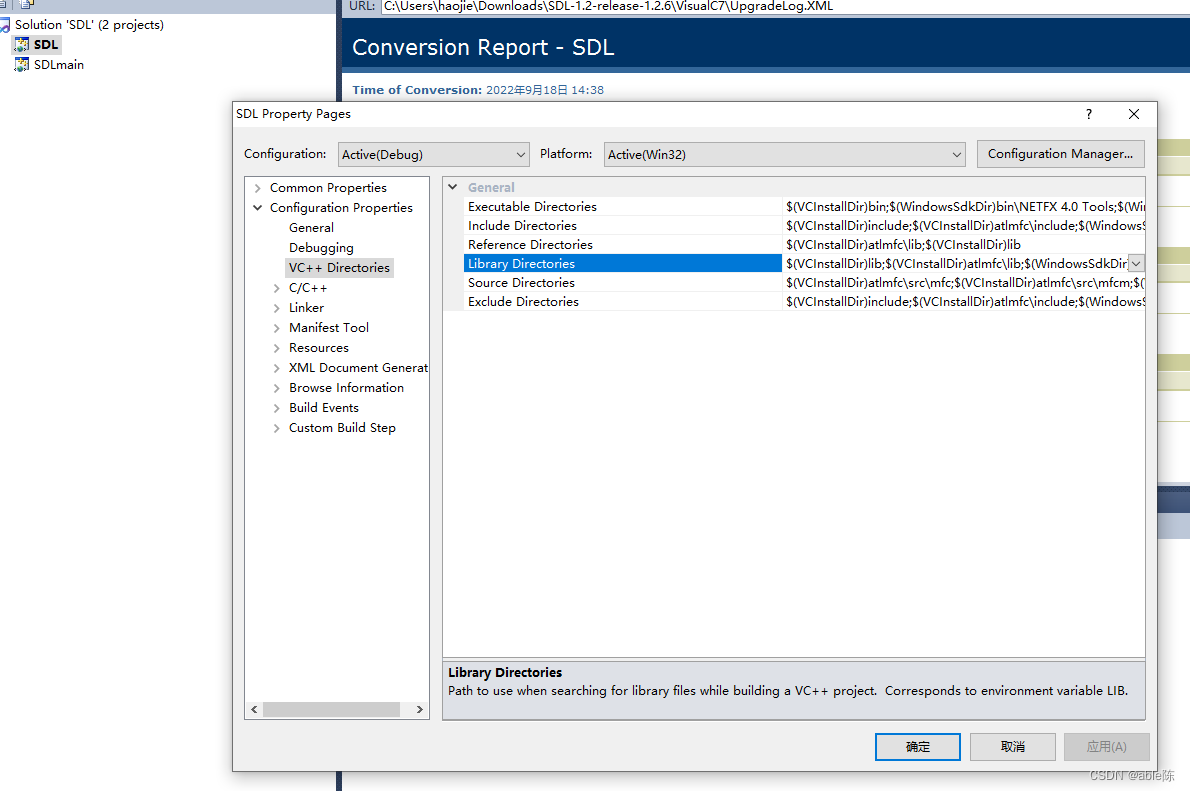
Task: Select Custom Build Step tree item
Action: (x=342, y=427)
